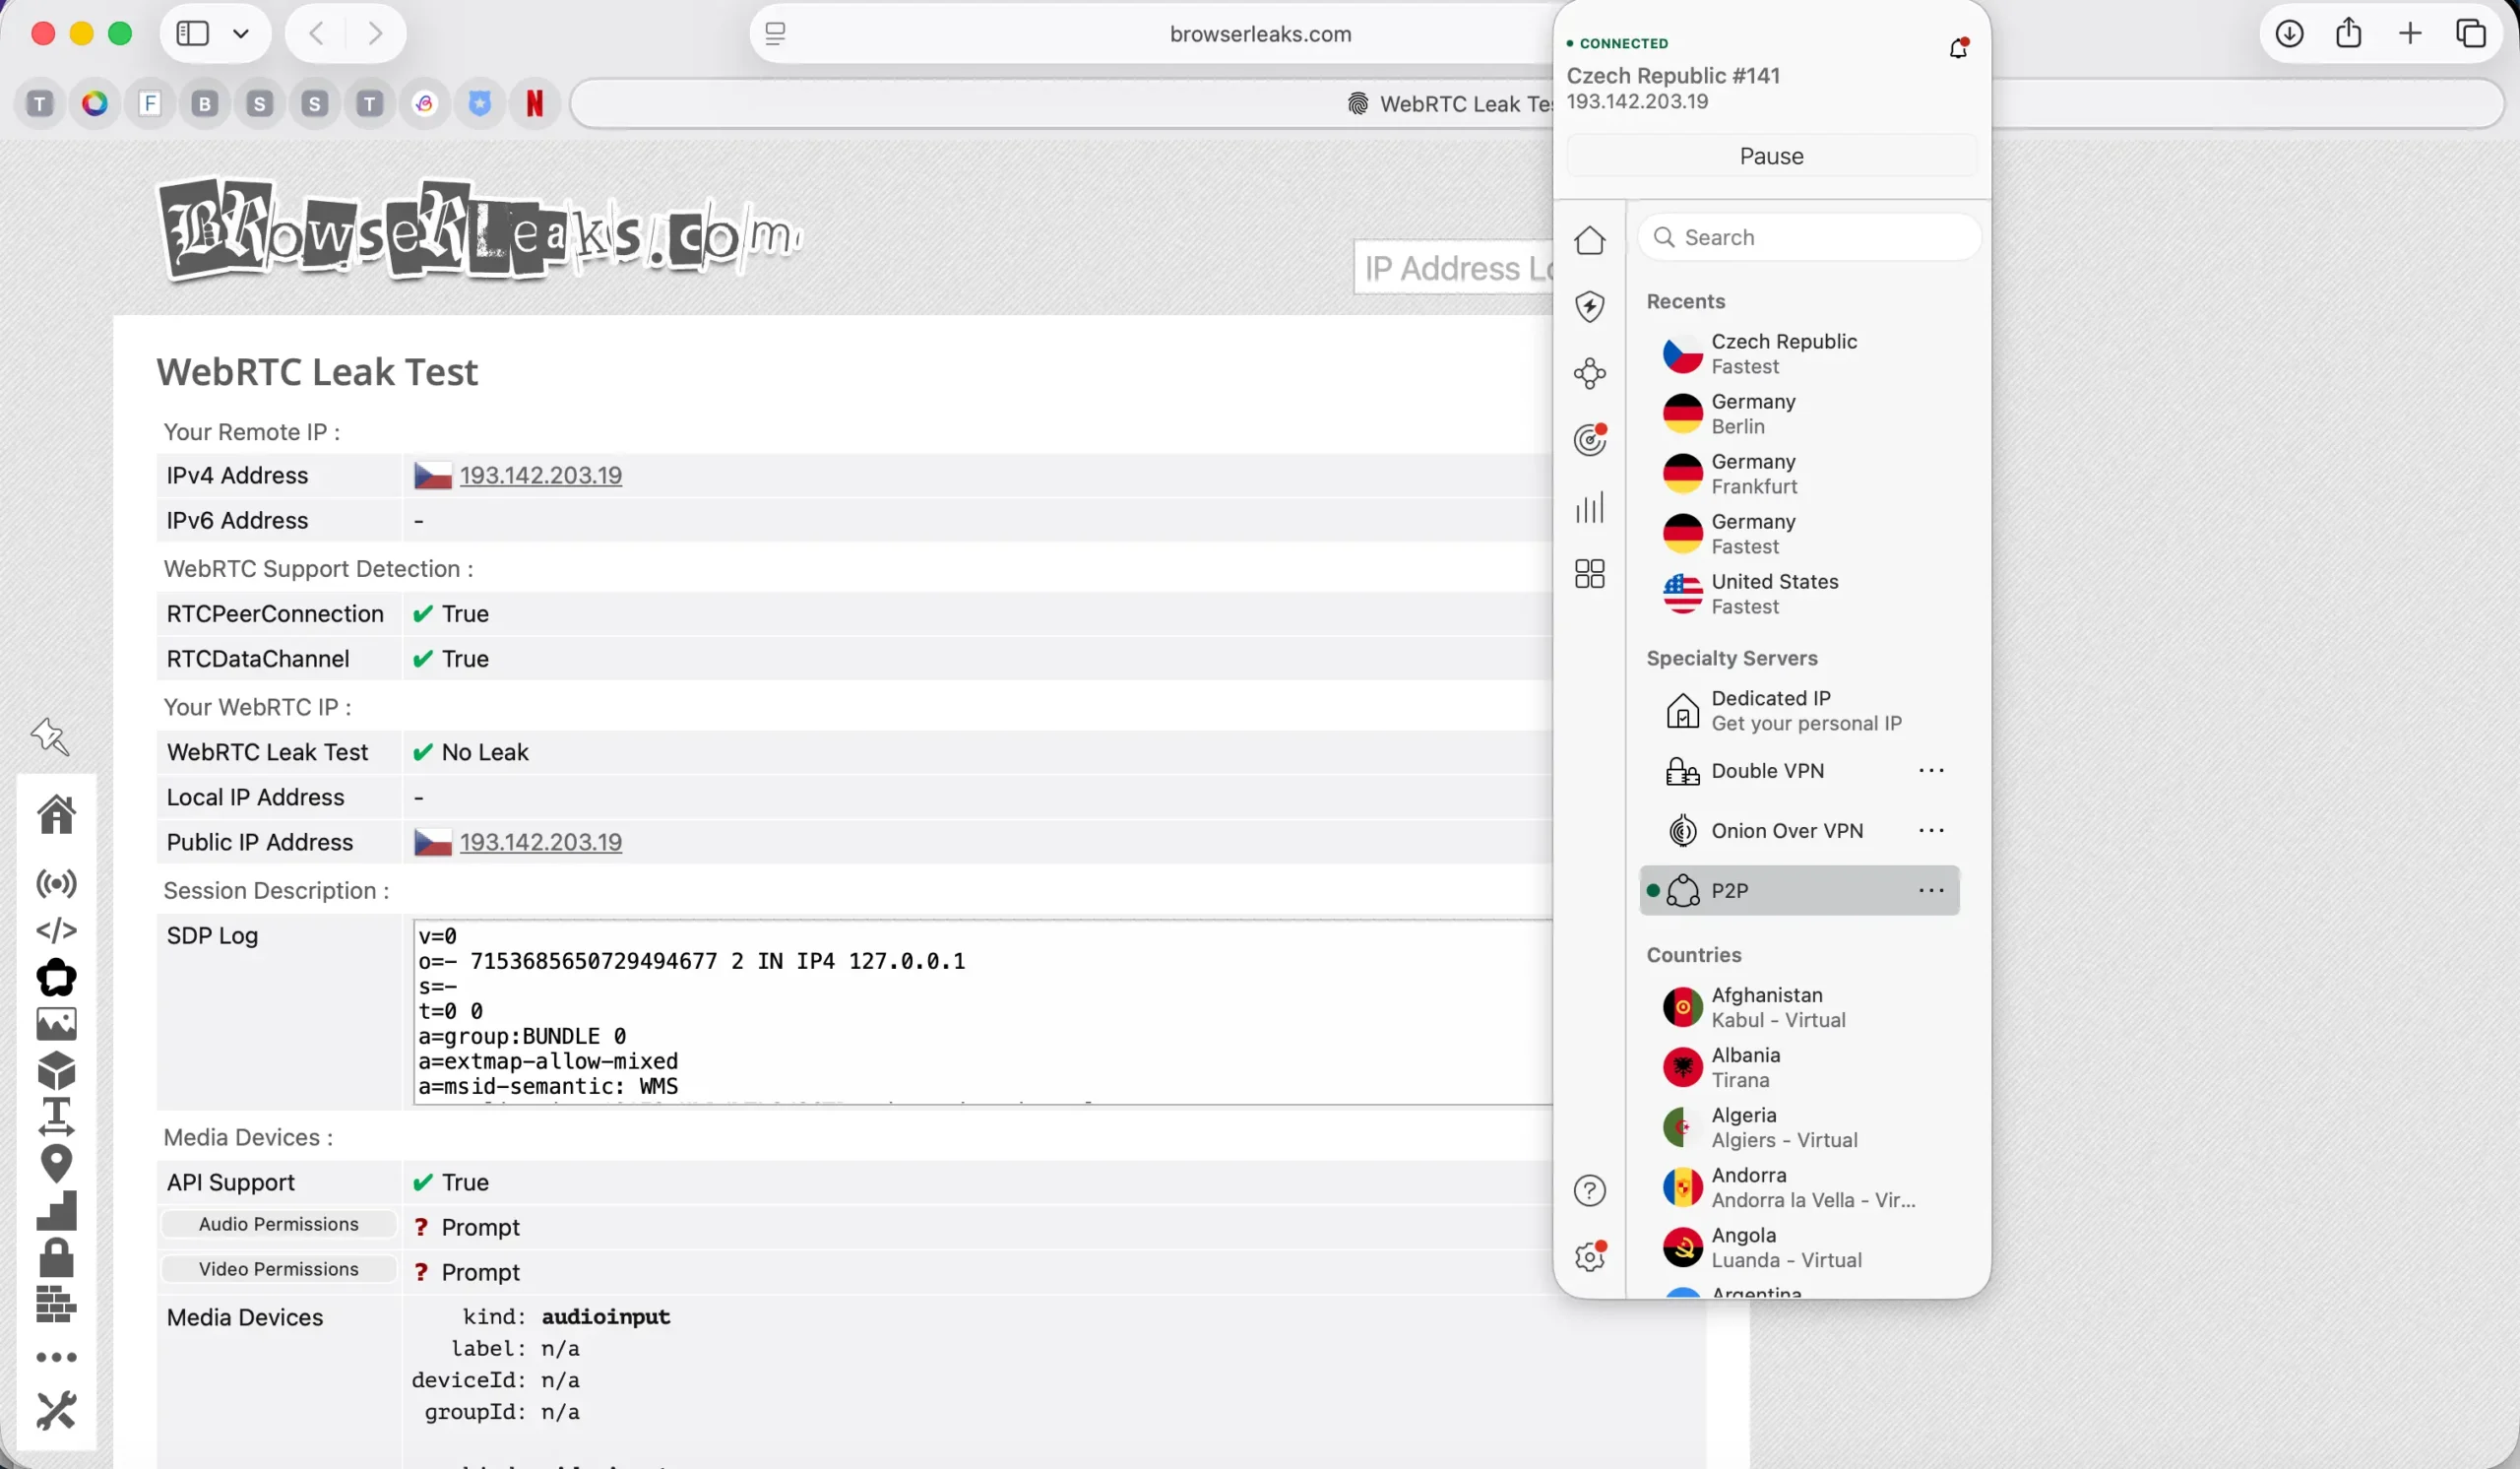Open Double VPN options via its ellipsis
The image size is (2520, 1469).
click(x=1931, y=770)
